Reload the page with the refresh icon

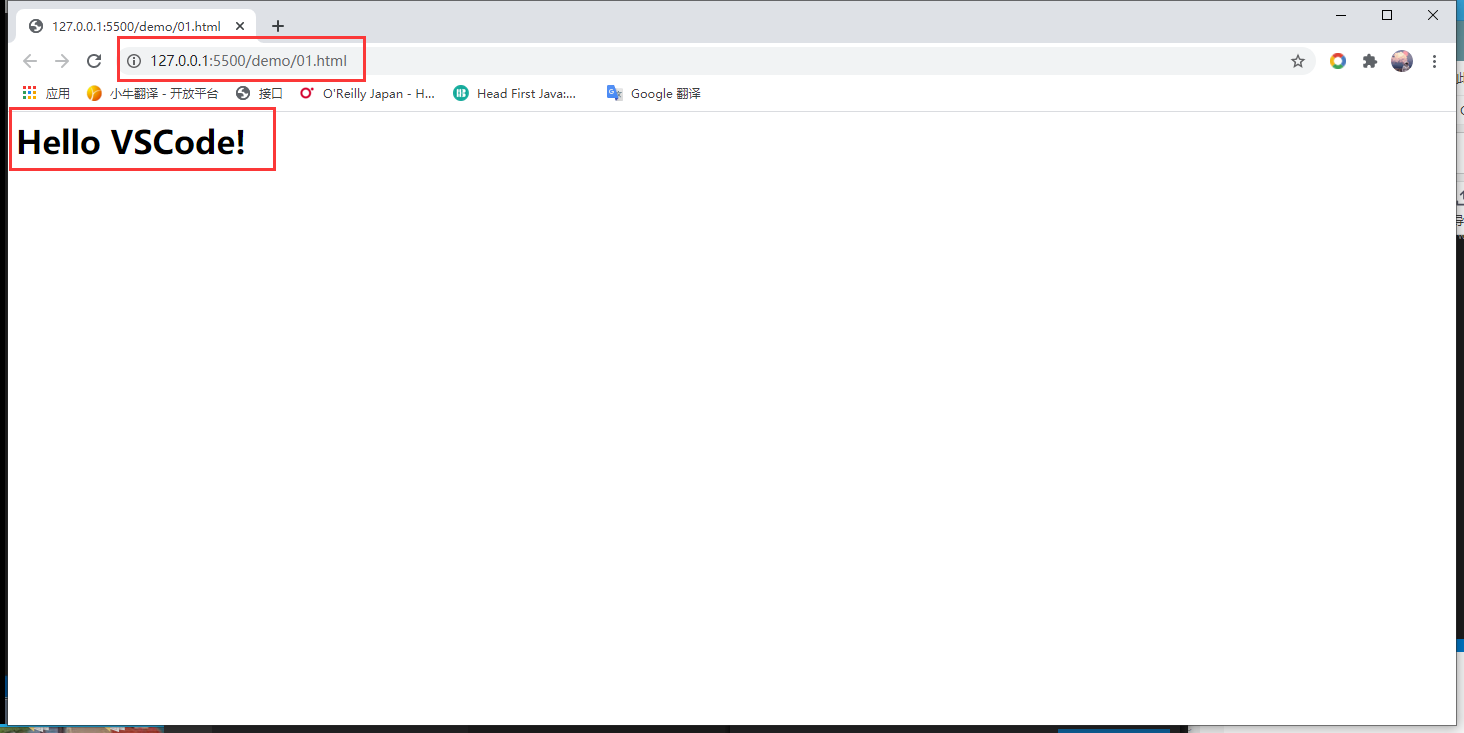pyautogui.click(x=94, y=61)
